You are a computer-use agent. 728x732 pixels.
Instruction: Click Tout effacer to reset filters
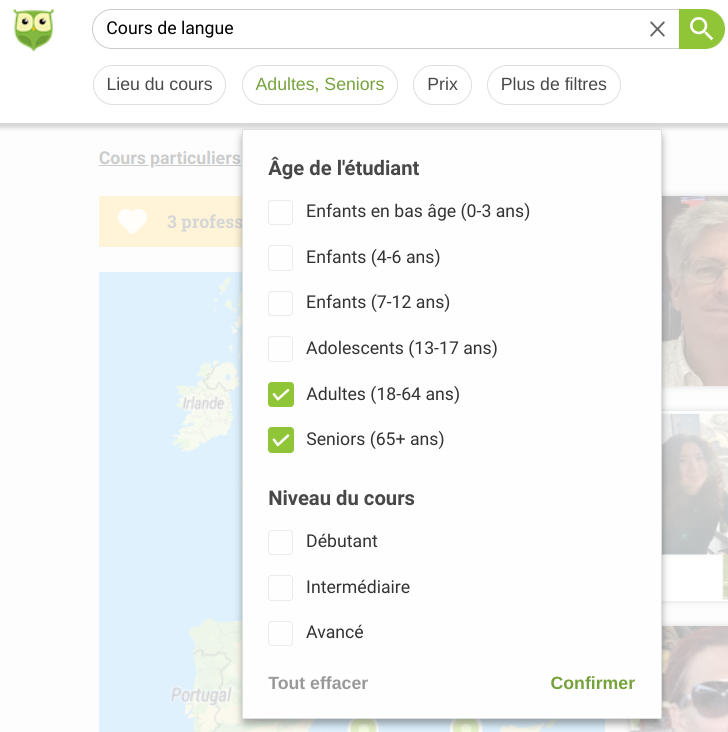tap(318, 684)
